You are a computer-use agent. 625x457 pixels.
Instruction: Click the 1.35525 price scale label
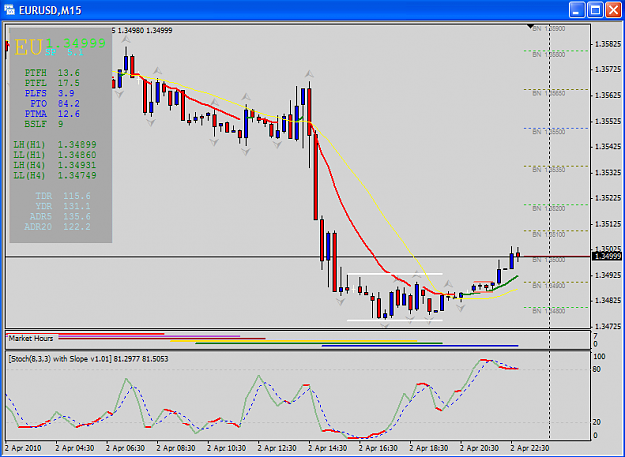(607, 121)
